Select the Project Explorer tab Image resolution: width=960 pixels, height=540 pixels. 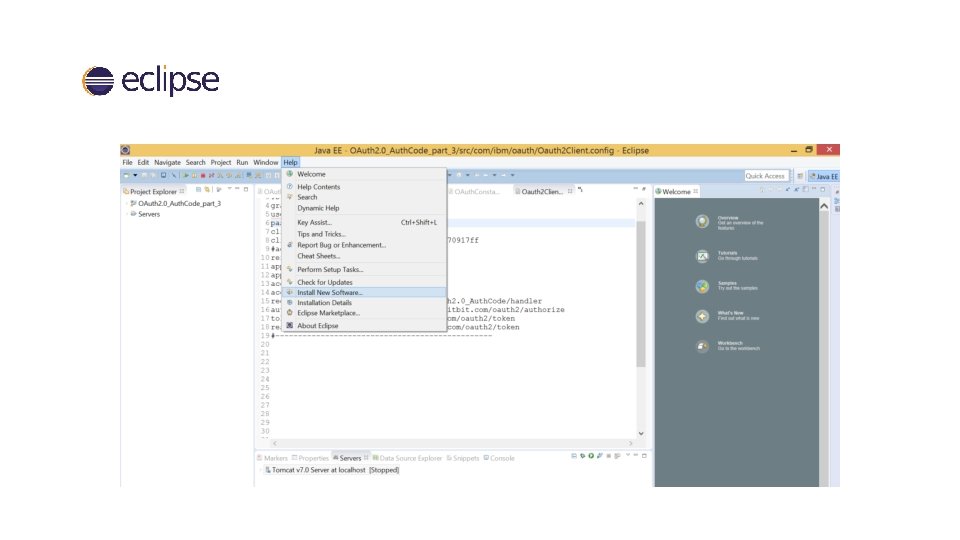[153, 191]
